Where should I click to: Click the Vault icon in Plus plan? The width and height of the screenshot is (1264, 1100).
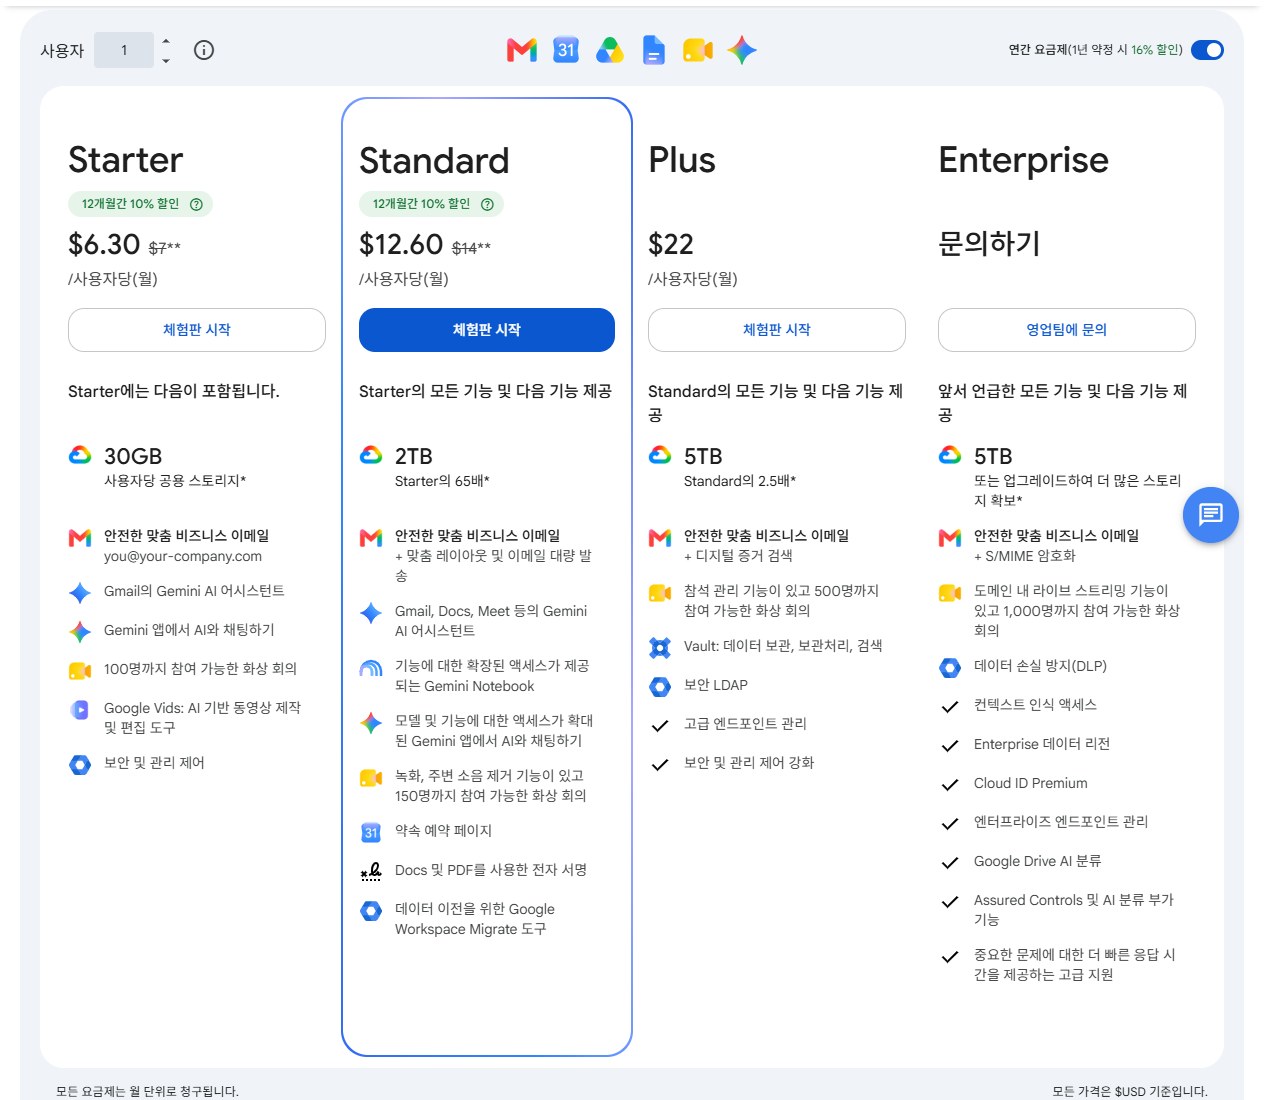click(x=660, y=647)
